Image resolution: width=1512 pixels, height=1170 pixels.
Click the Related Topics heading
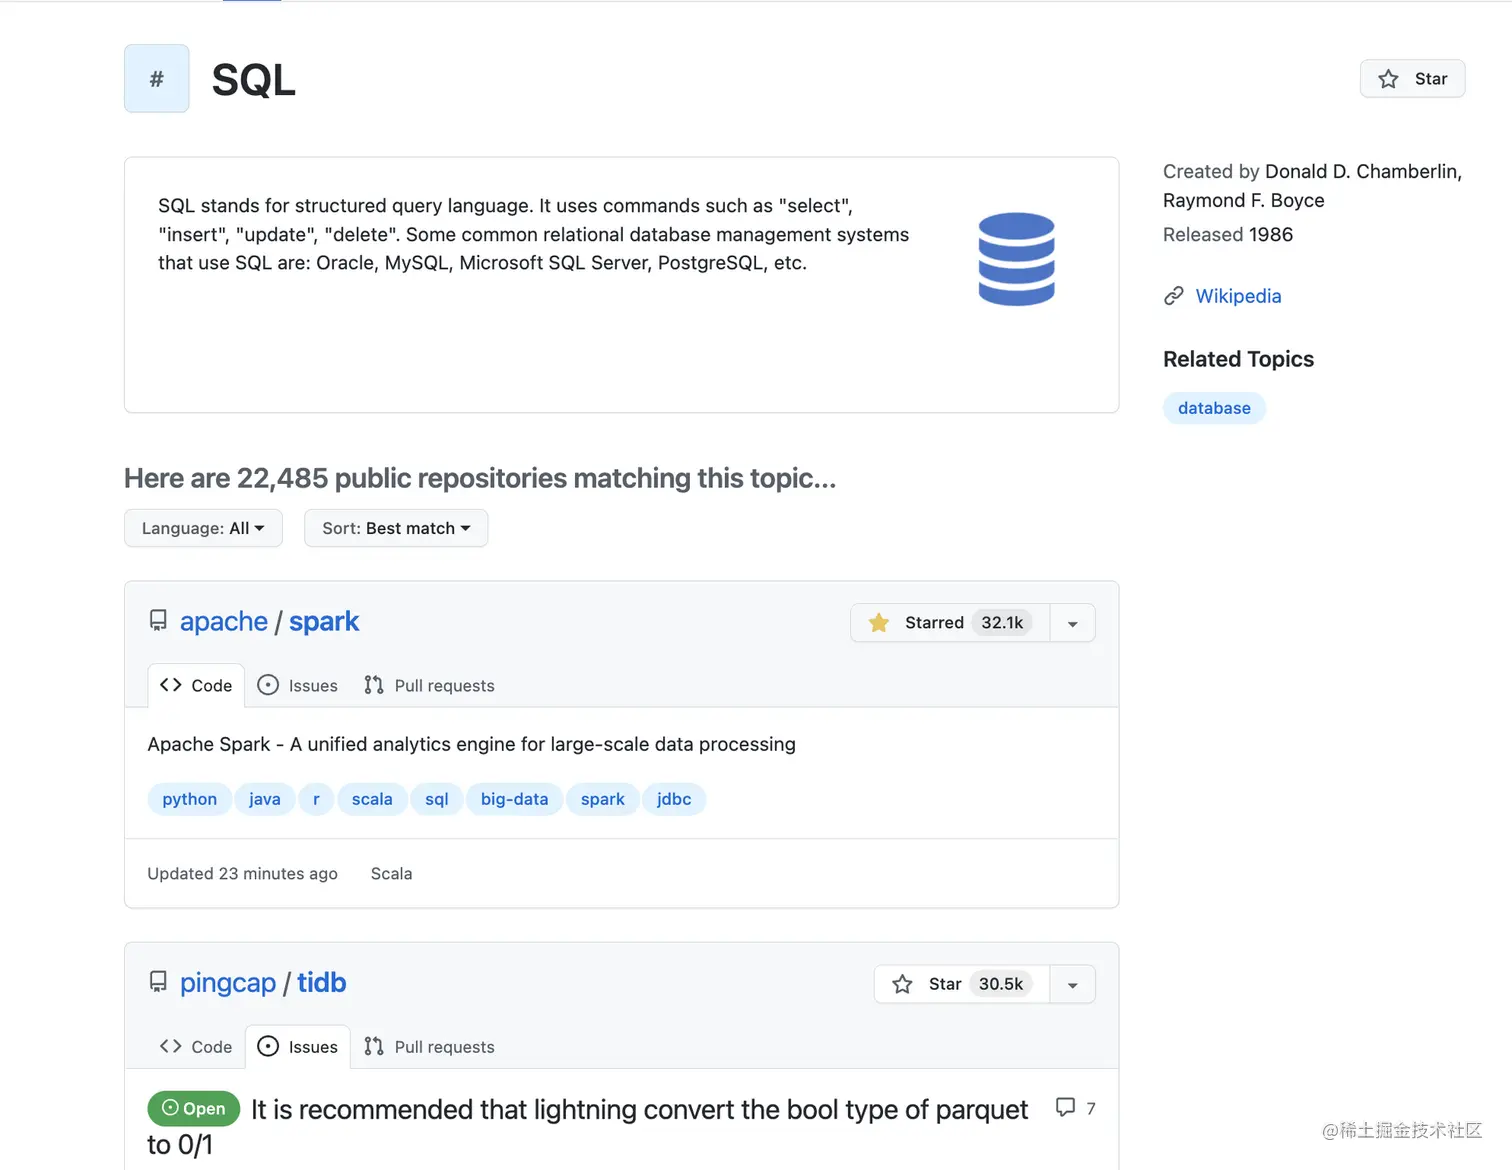tap(1238, 359)
